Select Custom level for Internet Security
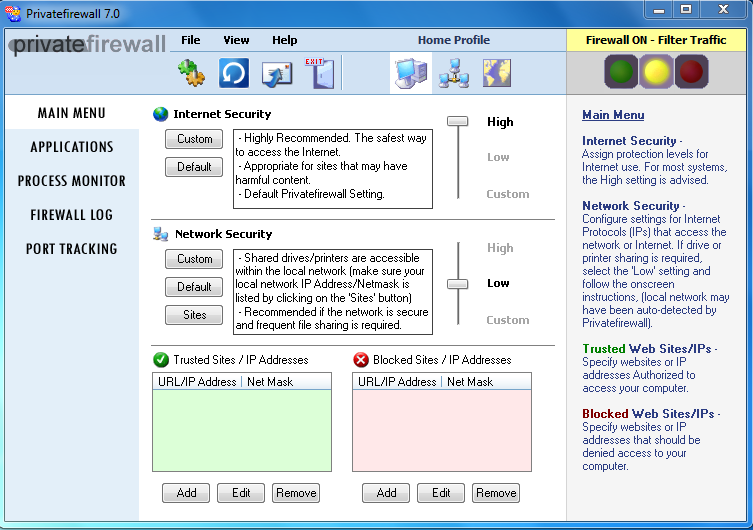Image resolution: width=753 pixels, height=530 pixels. (508, 194)
